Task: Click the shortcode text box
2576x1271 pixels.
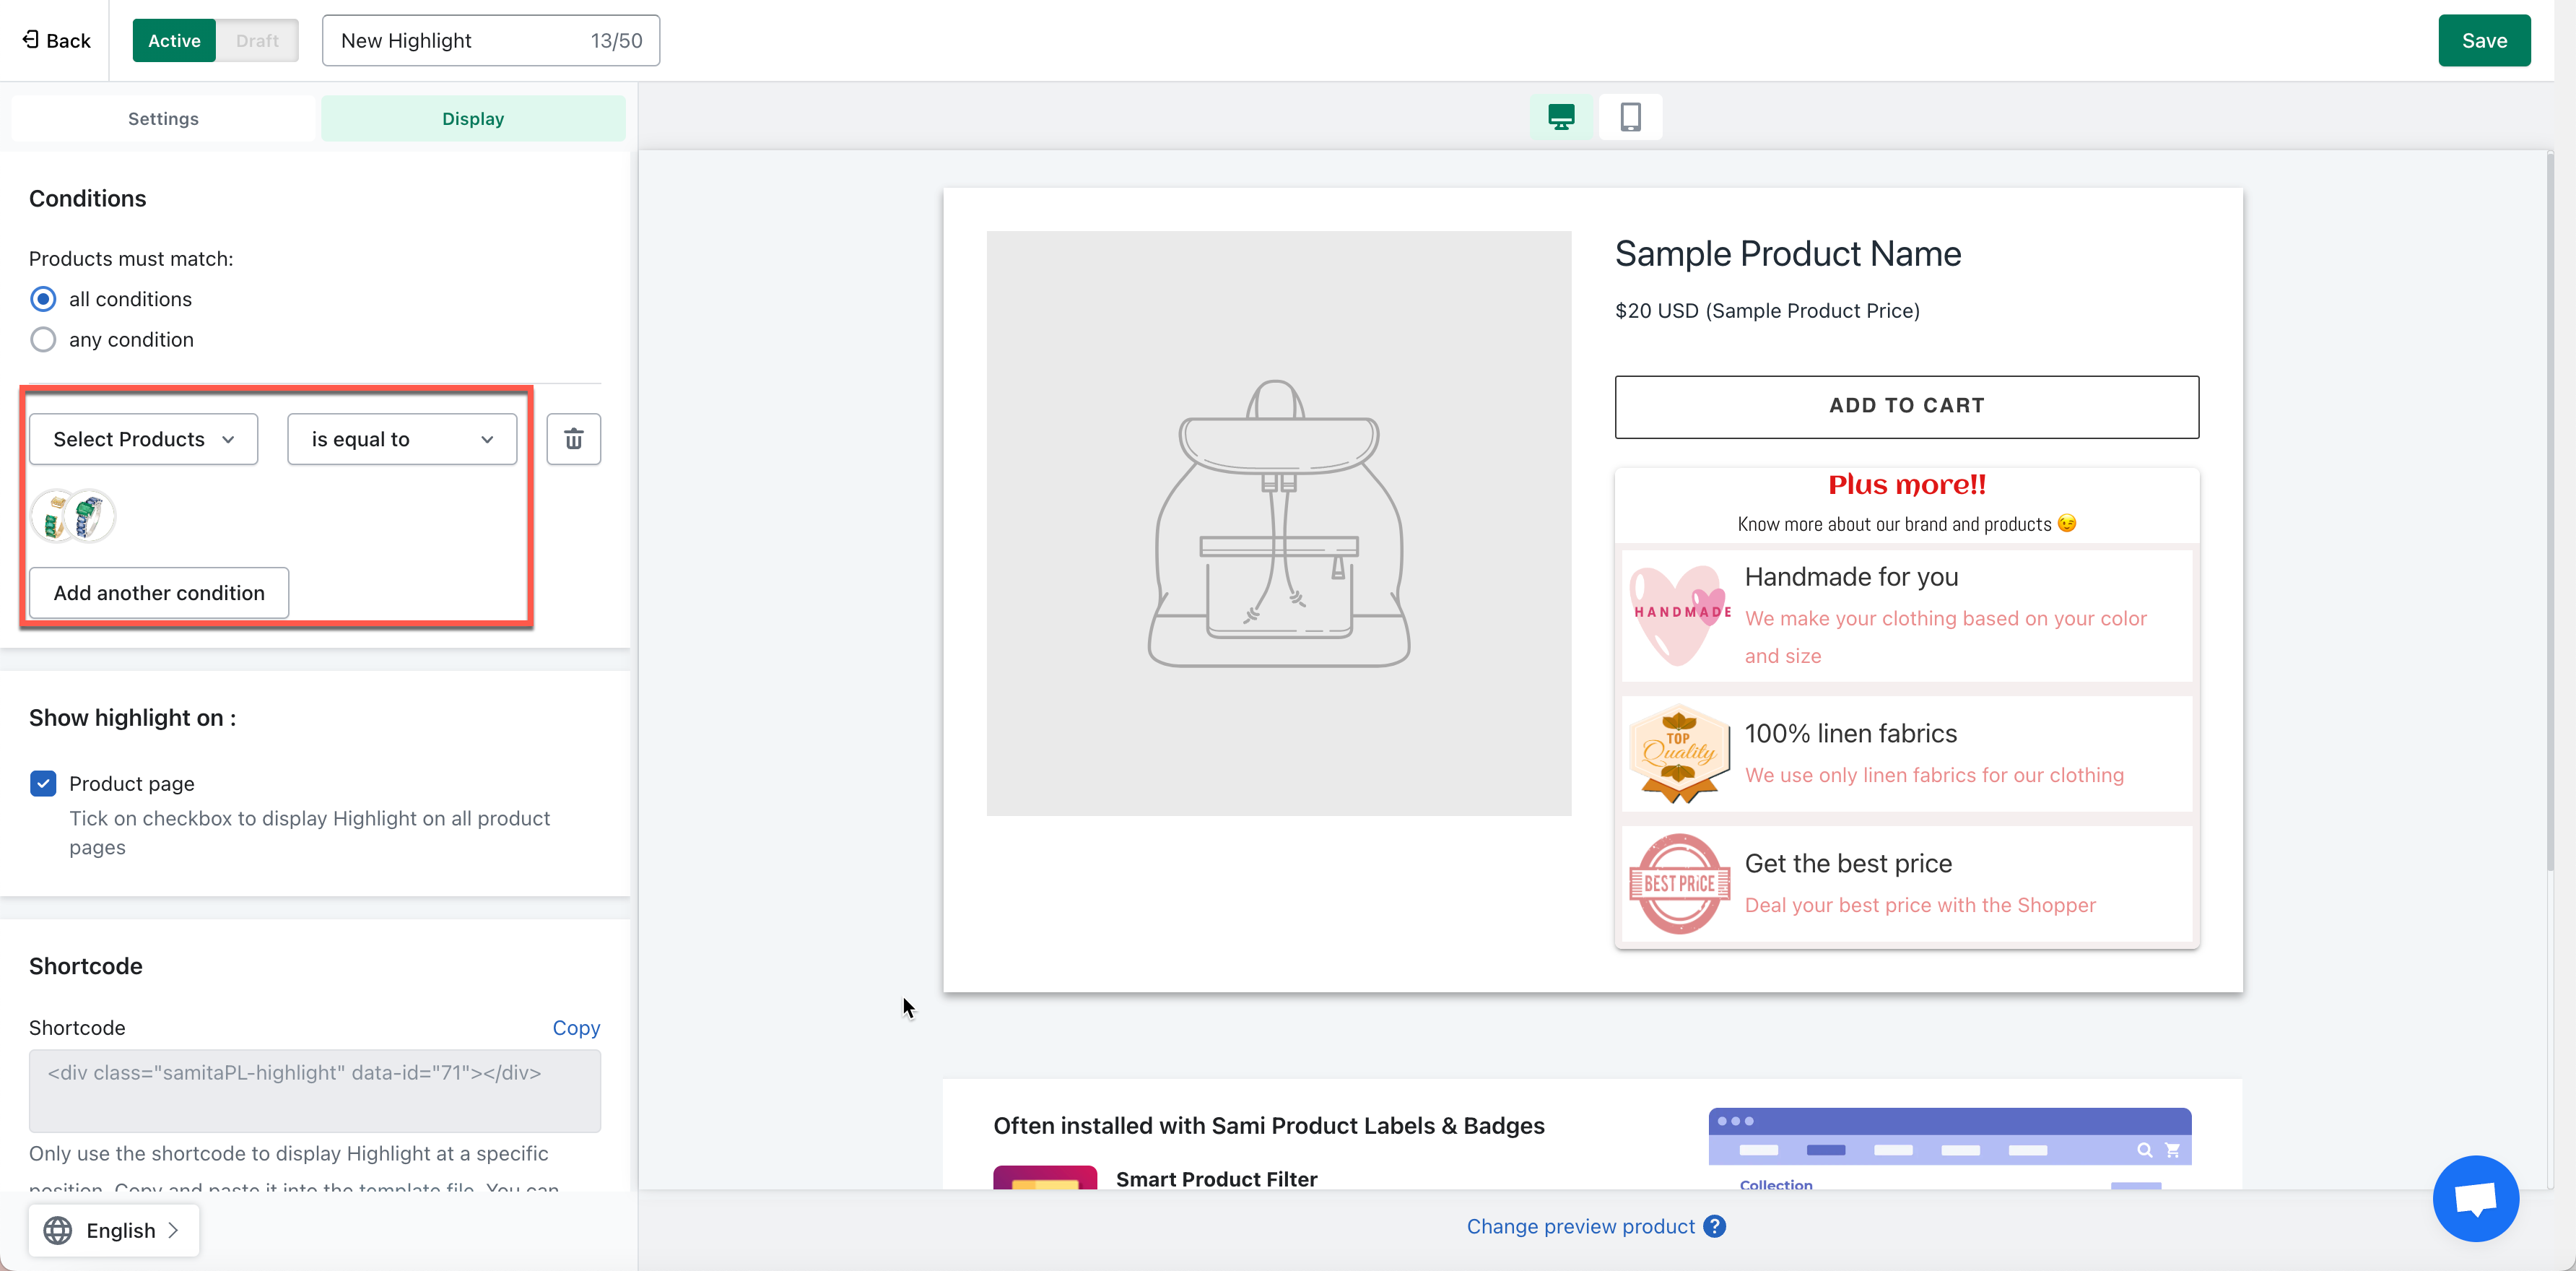Action: coord(315,1090)
